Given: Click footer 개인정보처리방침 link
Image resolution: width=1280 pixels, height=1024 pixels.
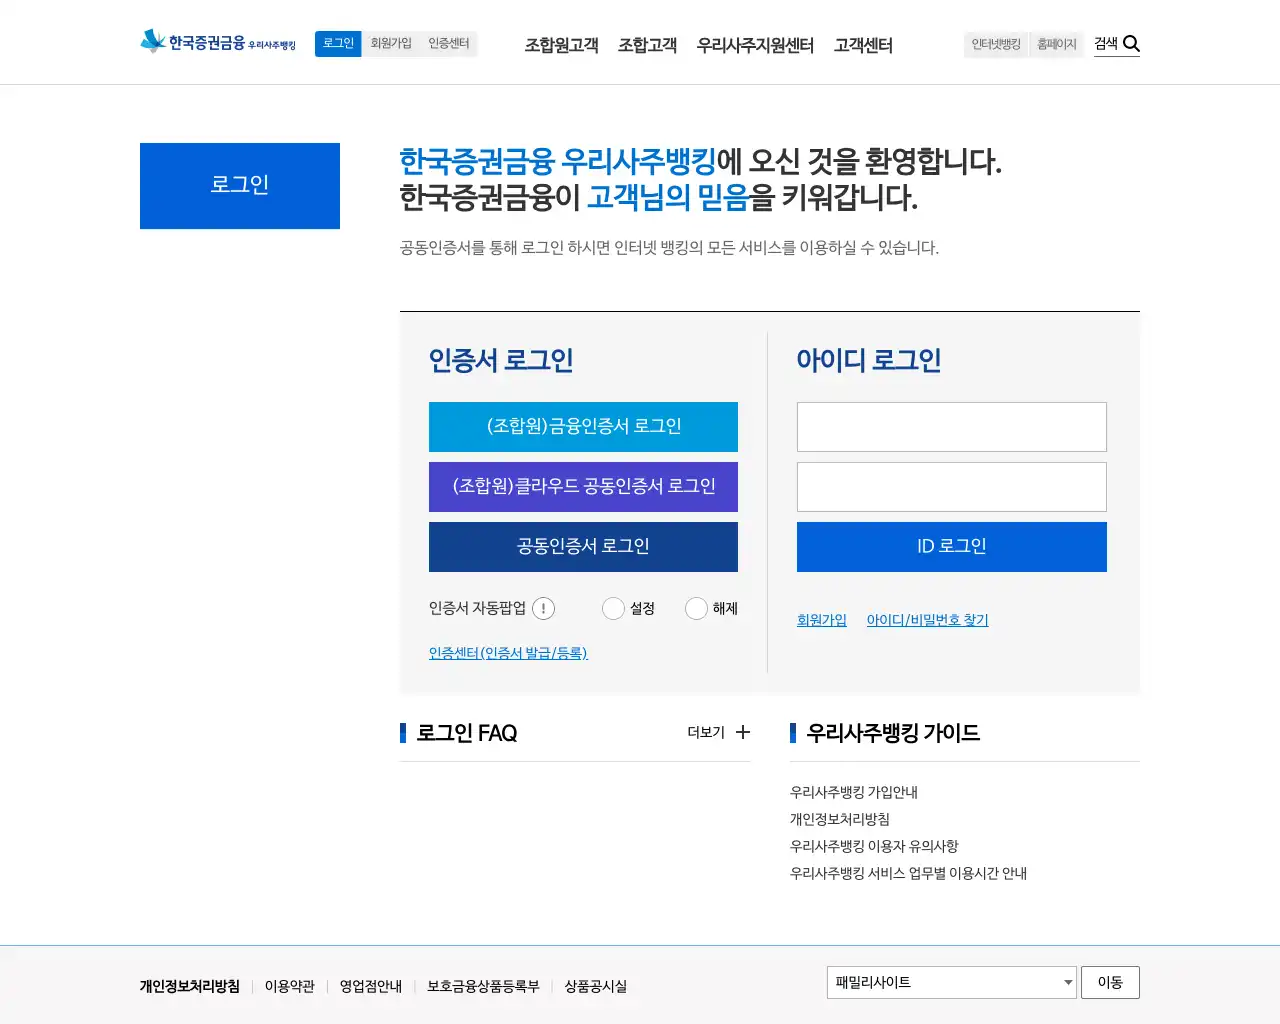Looking at the screenshot, I should pyautogui.click(x=190, y=986).
